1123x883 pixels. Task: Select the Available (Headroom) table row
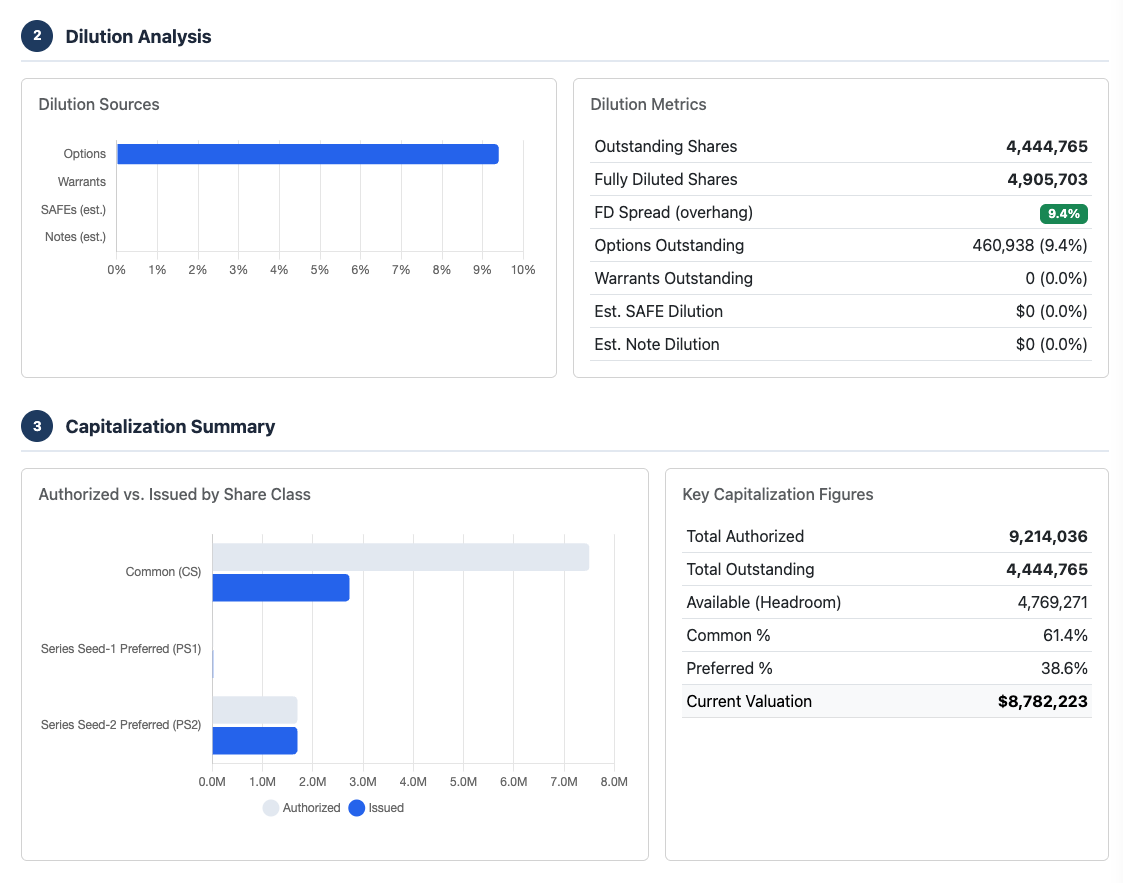point(886,602)
